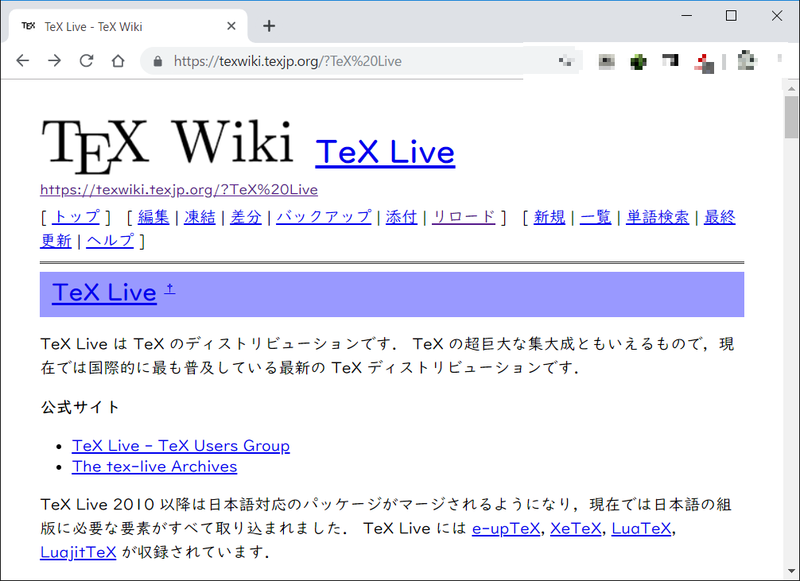Open the バックアップ backup link
This screenshot has width=800, height=581.
323,217
